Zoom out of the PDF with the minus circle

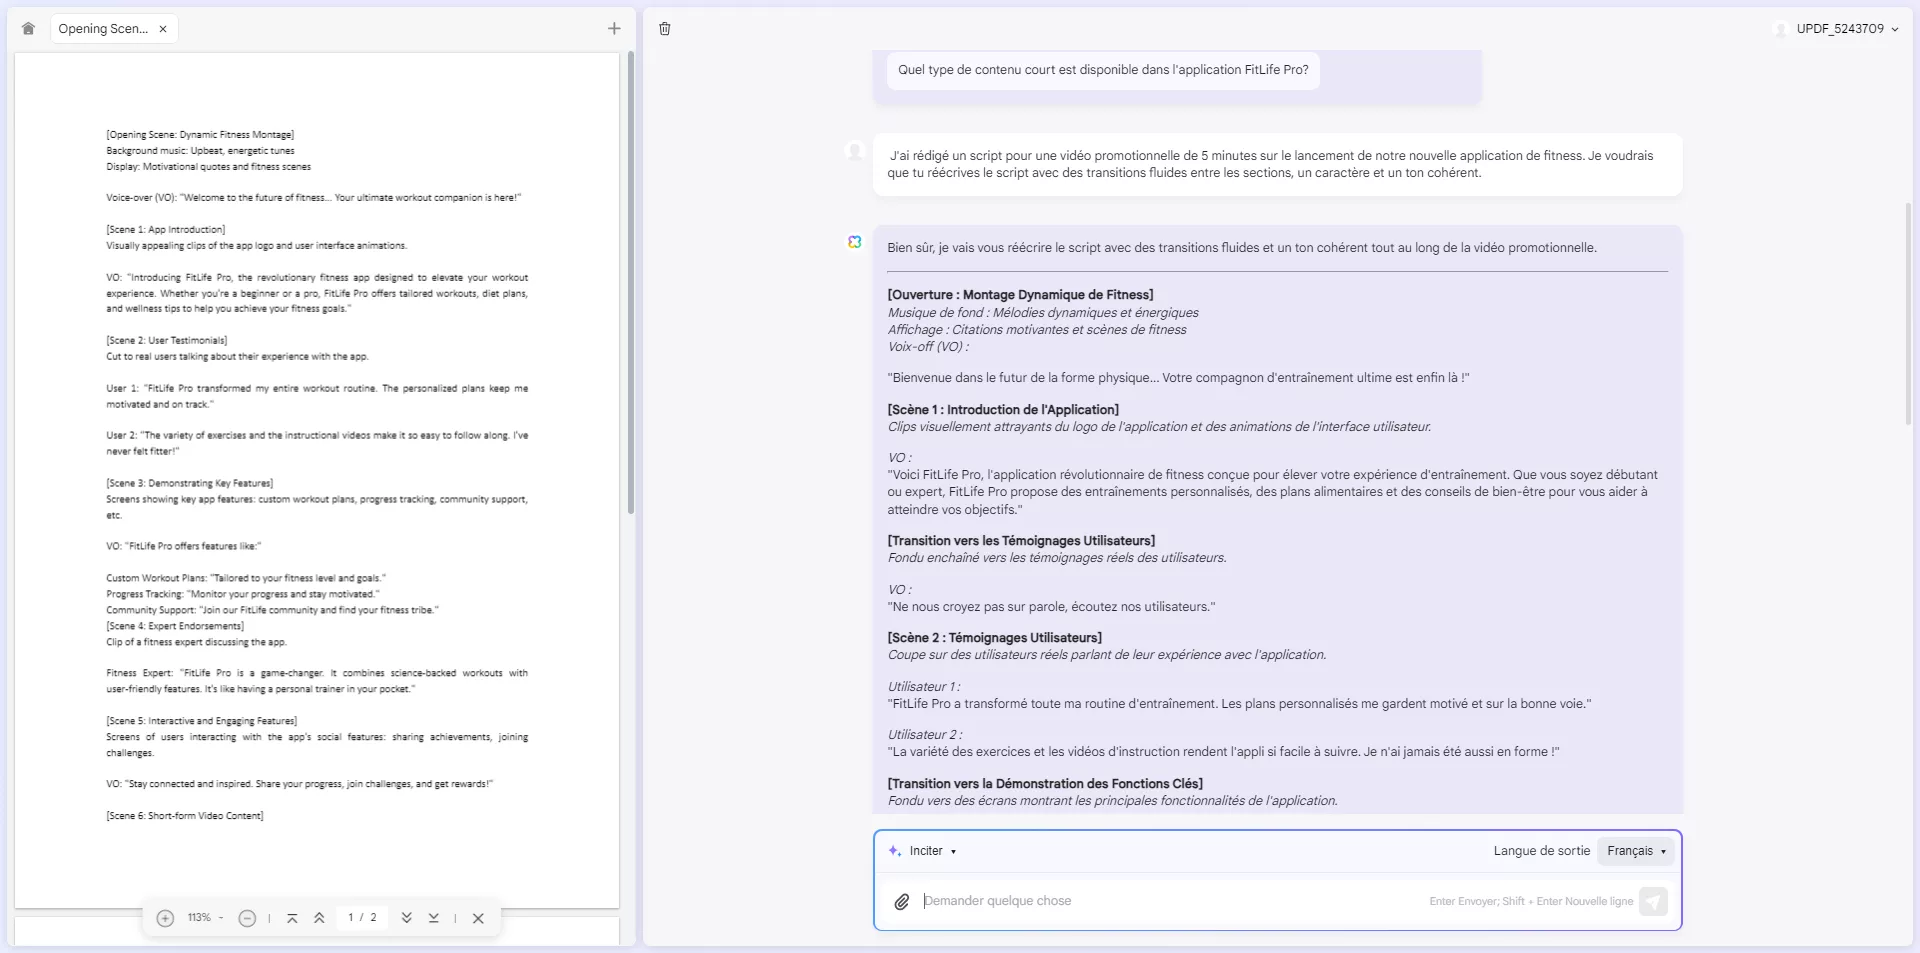click(247, 918)
